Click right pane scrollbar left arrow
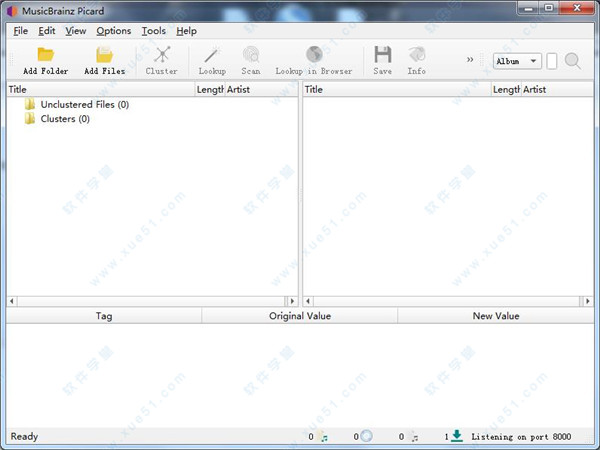Viewport: 600px width, 450px height. tap(308, 301)
